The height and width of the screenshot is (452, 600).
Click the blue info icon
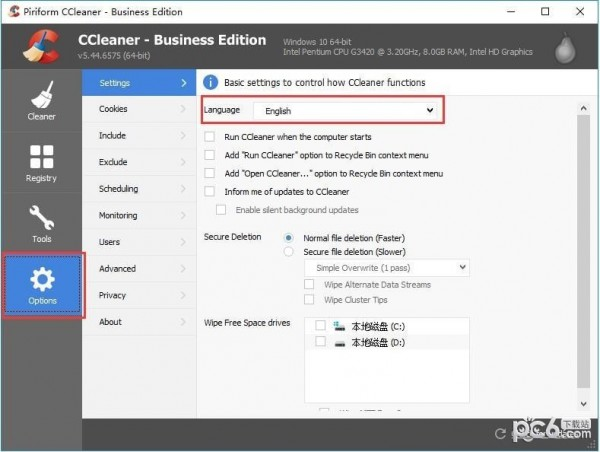[x=211, y=82]
